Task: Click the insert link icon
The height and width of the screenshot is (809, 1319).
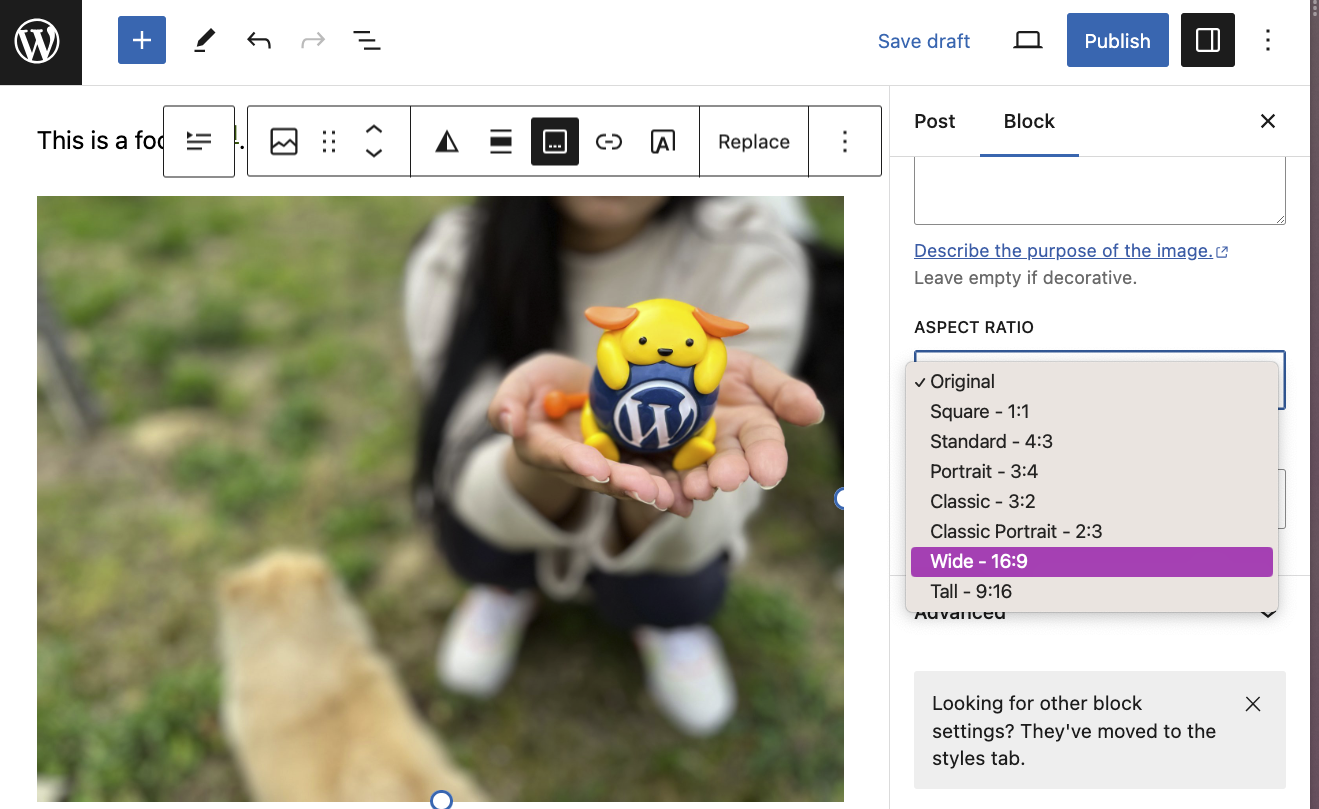Action: click(608, 142)
